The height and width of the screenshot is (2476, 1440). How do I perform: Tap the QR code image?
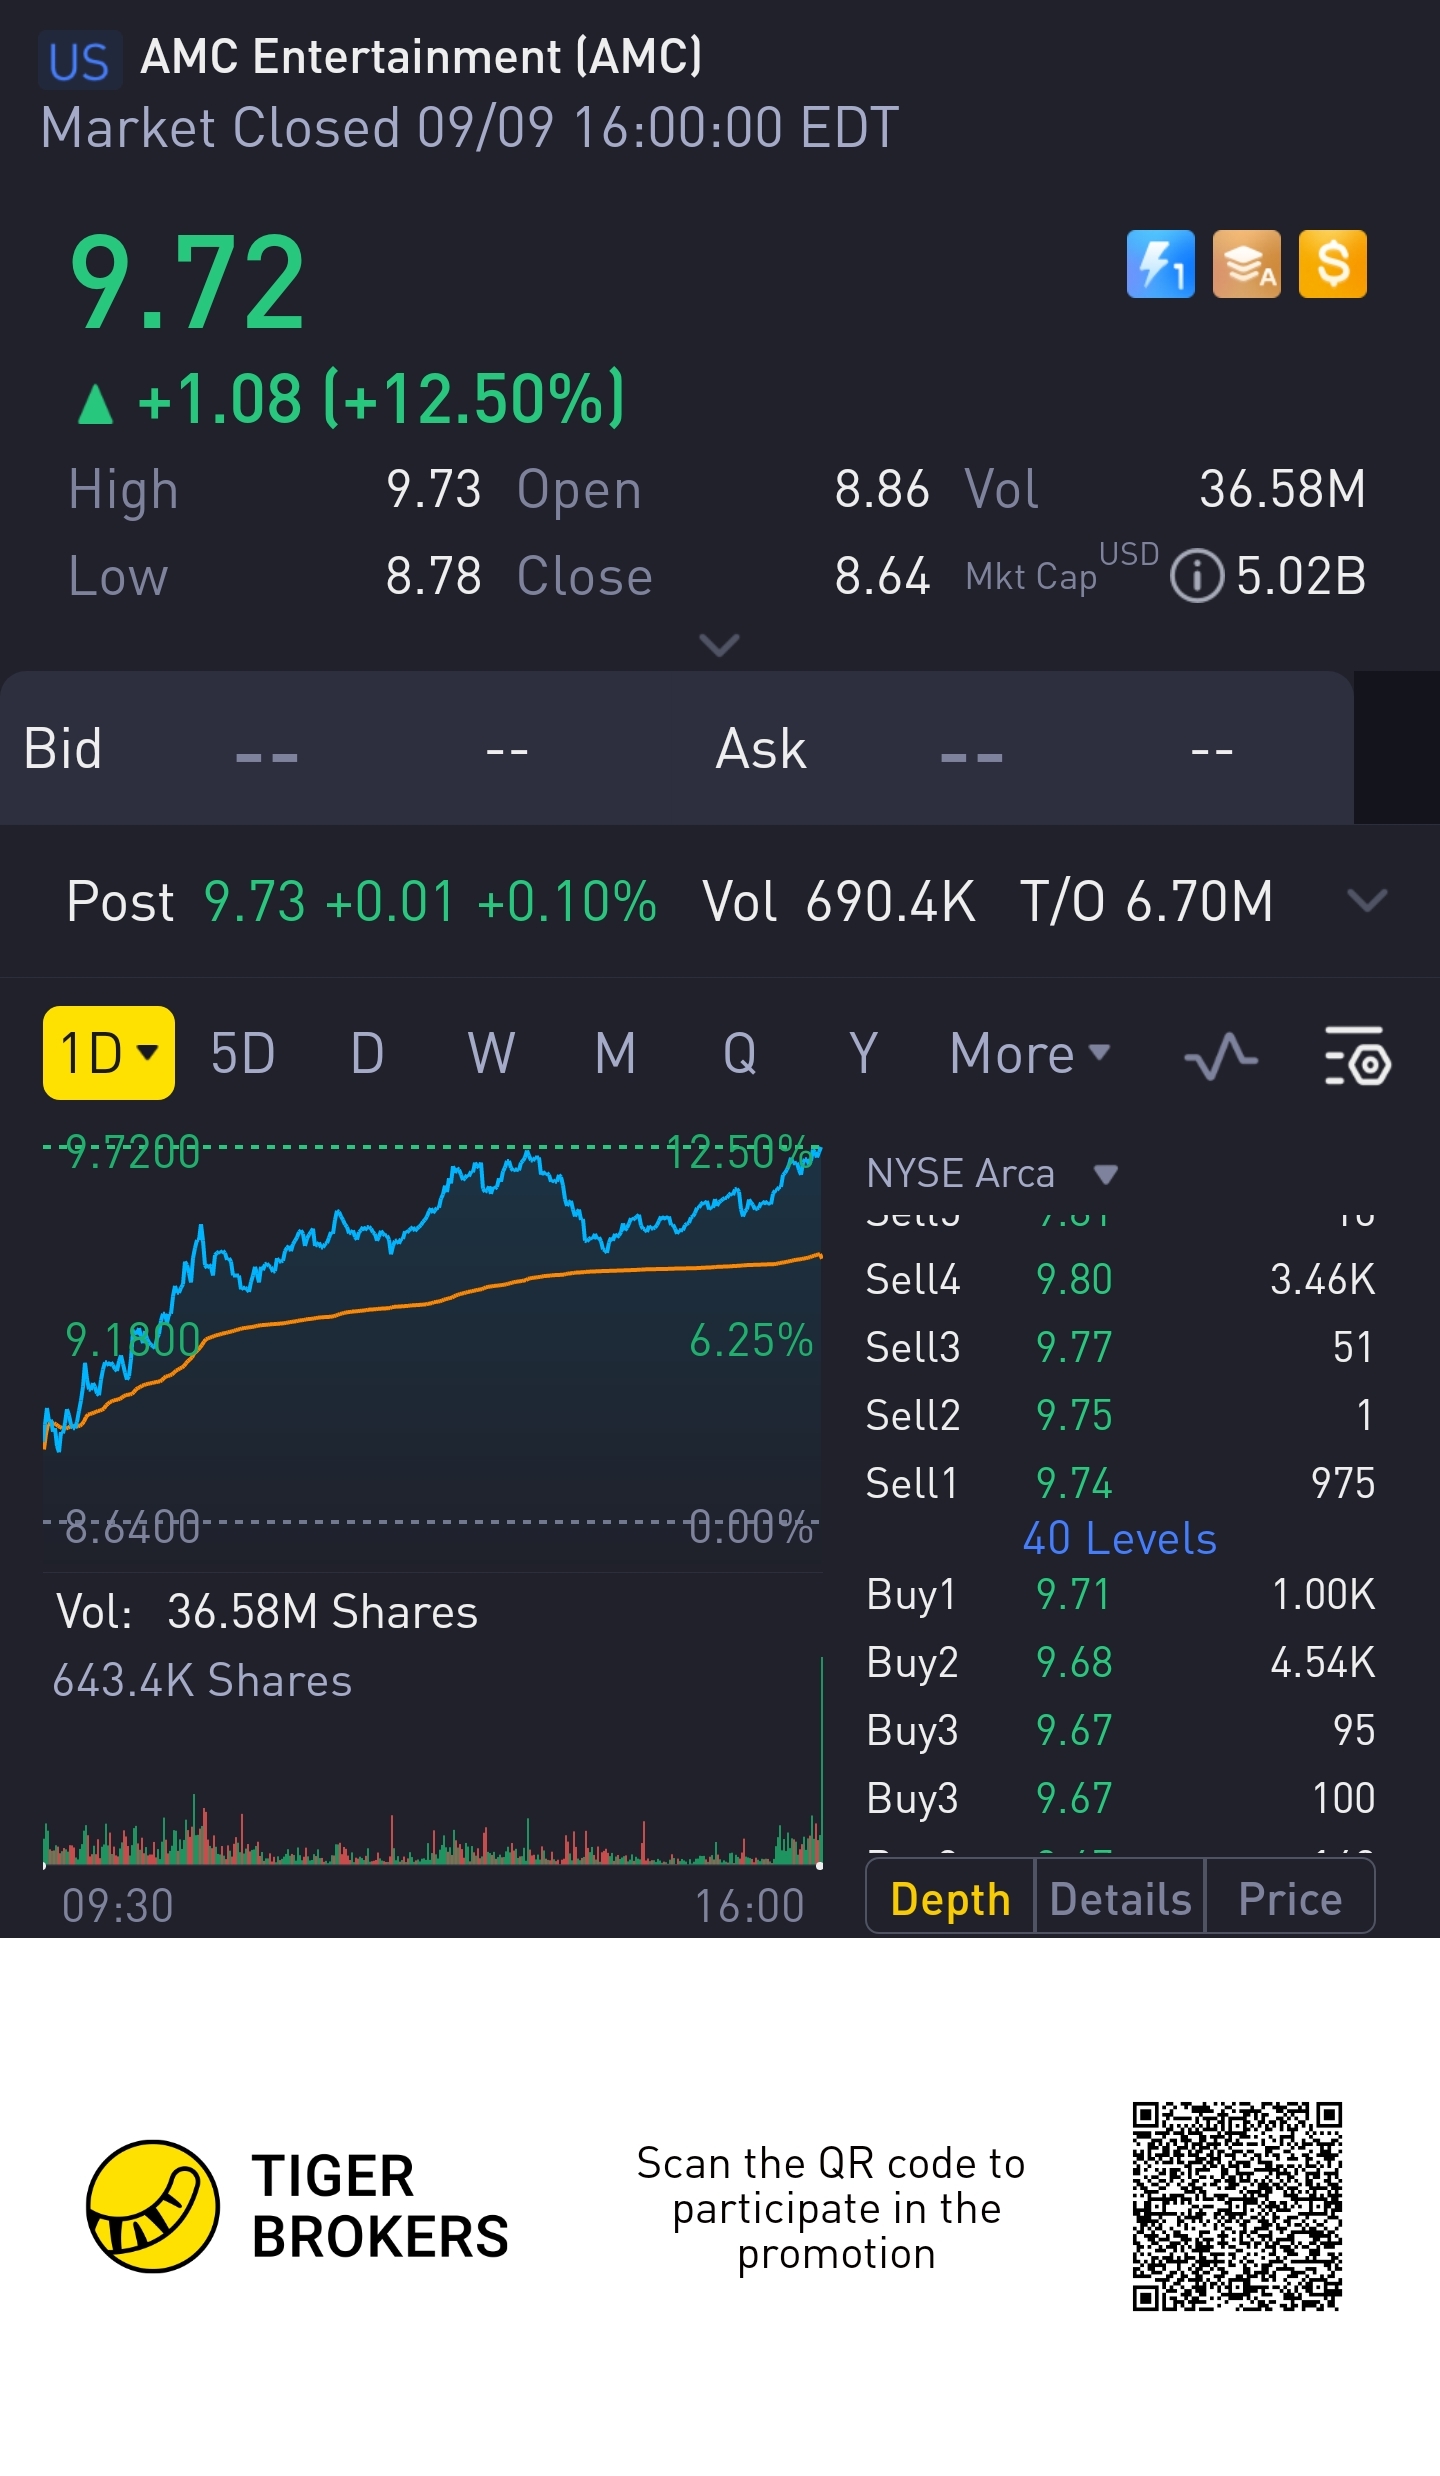1237,2206
